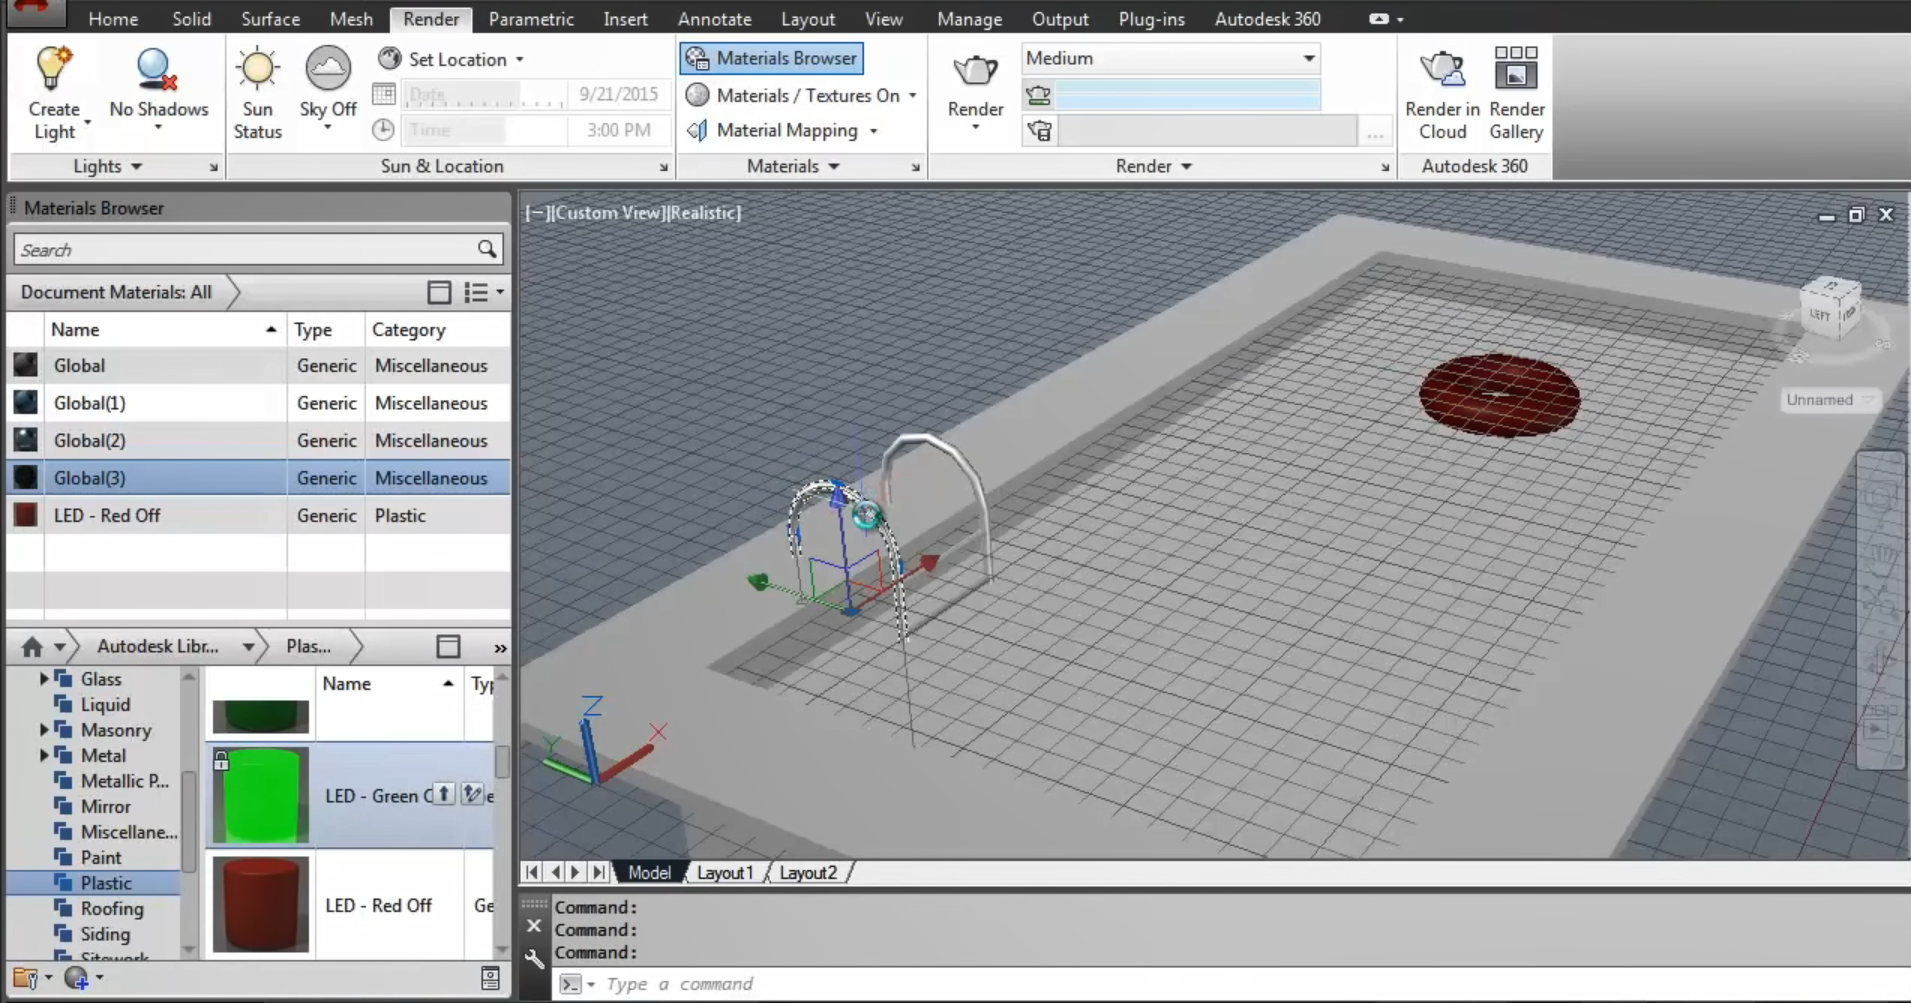1911x1003 pixels.
Task: Click the render window teapot icon
Action: [1039, 130]
